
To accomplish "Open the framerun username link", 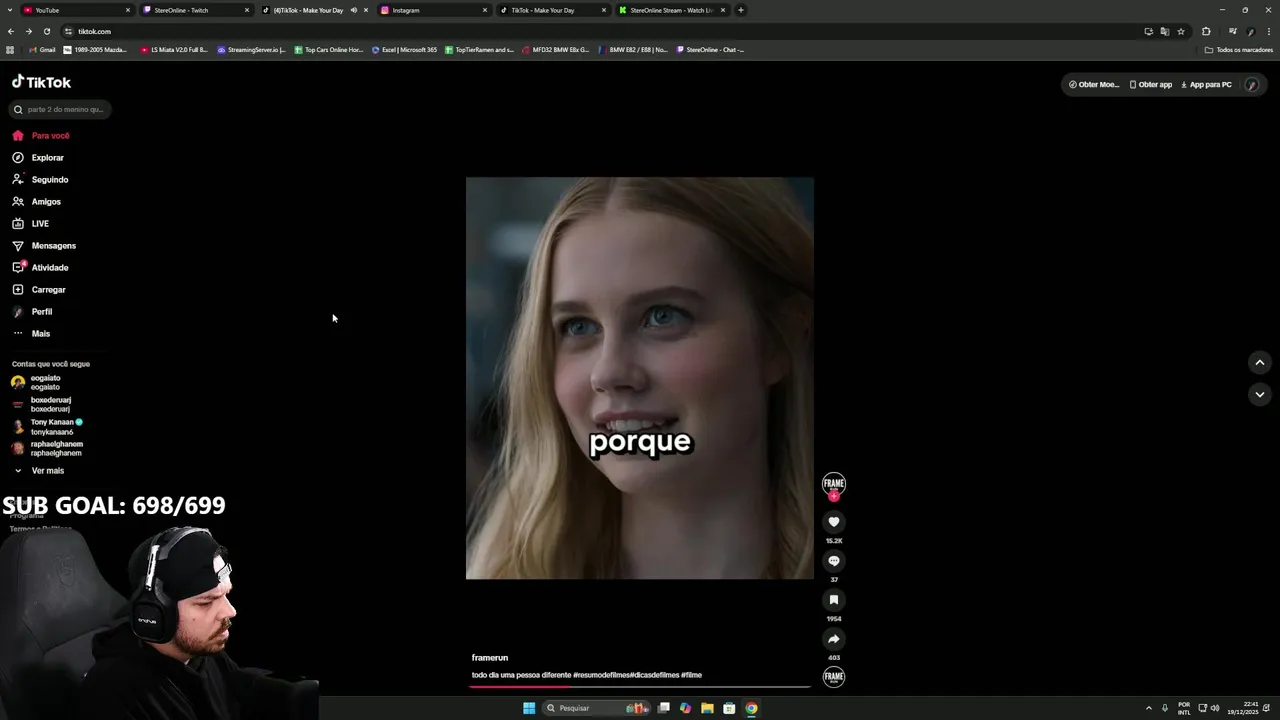I will click(x=490, y=658).
